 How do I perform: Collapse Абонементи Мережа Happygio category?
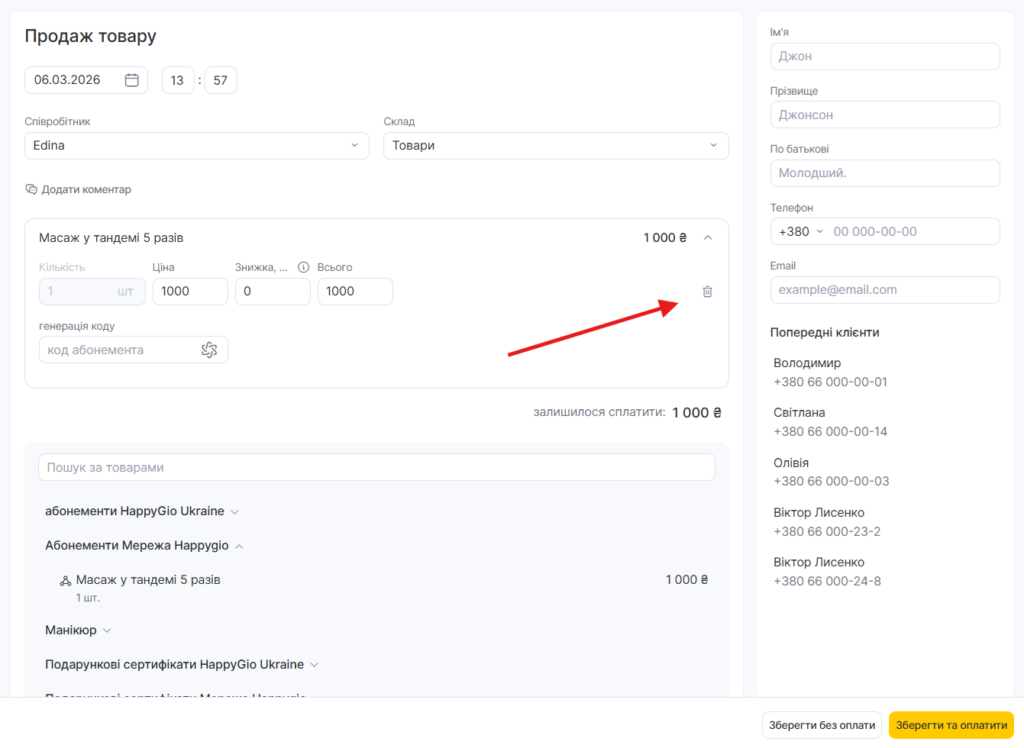239,546
